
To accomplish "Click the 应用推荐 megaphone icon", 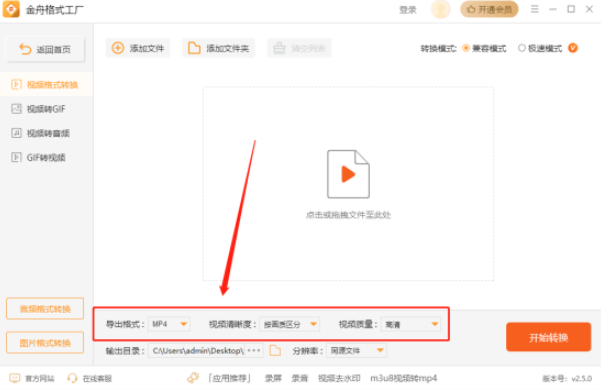I will tap(193, 378).
